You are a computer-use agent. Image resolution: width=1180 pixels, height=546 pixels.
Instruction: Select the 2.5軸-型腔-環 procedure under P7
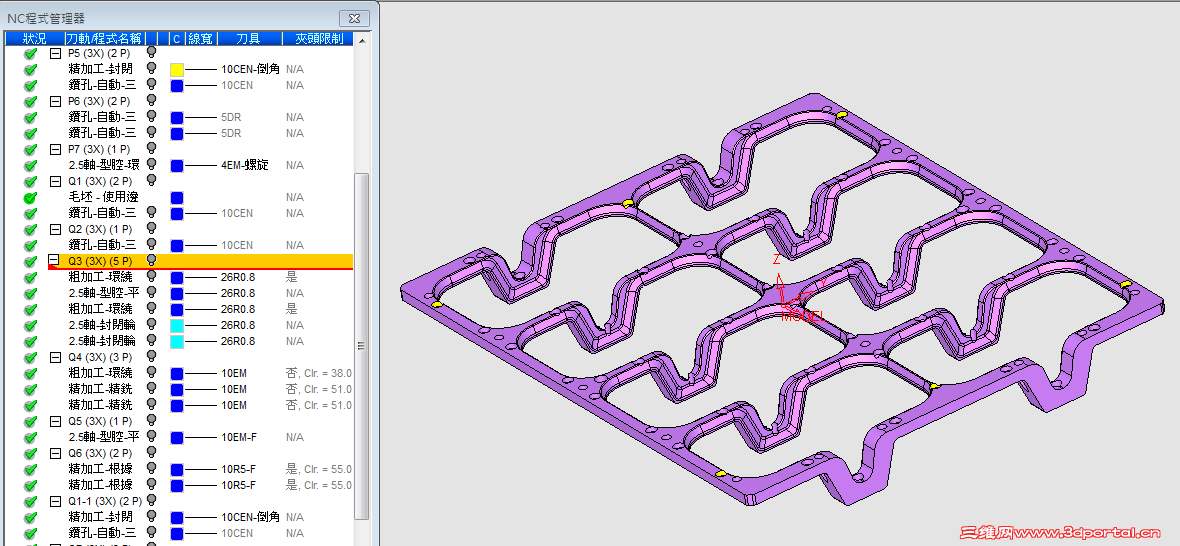coord(104,165)
